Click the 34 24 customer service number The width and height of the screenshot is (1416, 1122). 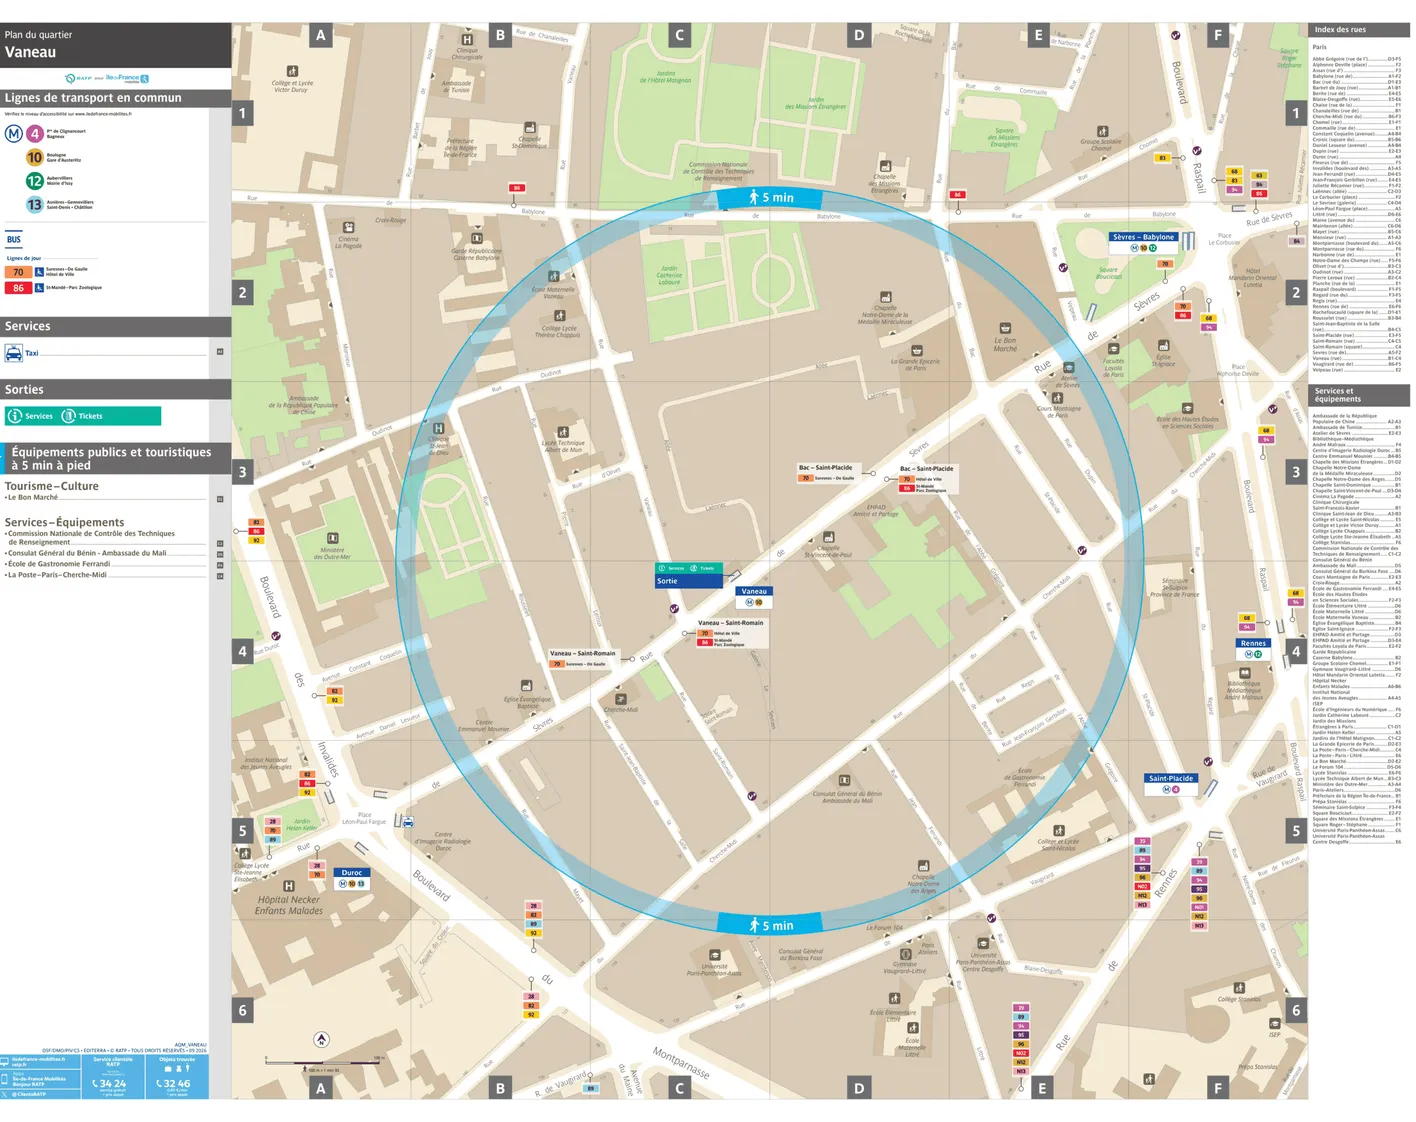(x=110, y=1083)
